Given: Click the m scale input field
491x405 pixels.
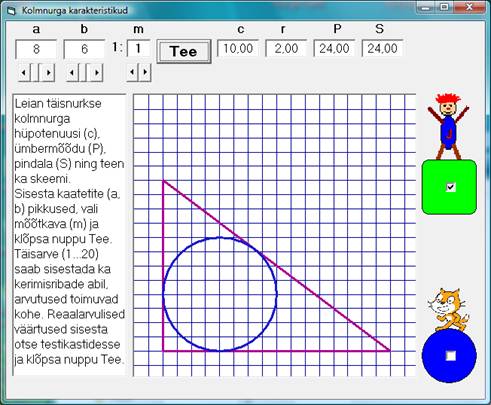Looking at the screenshot, I should click(138, 49).
